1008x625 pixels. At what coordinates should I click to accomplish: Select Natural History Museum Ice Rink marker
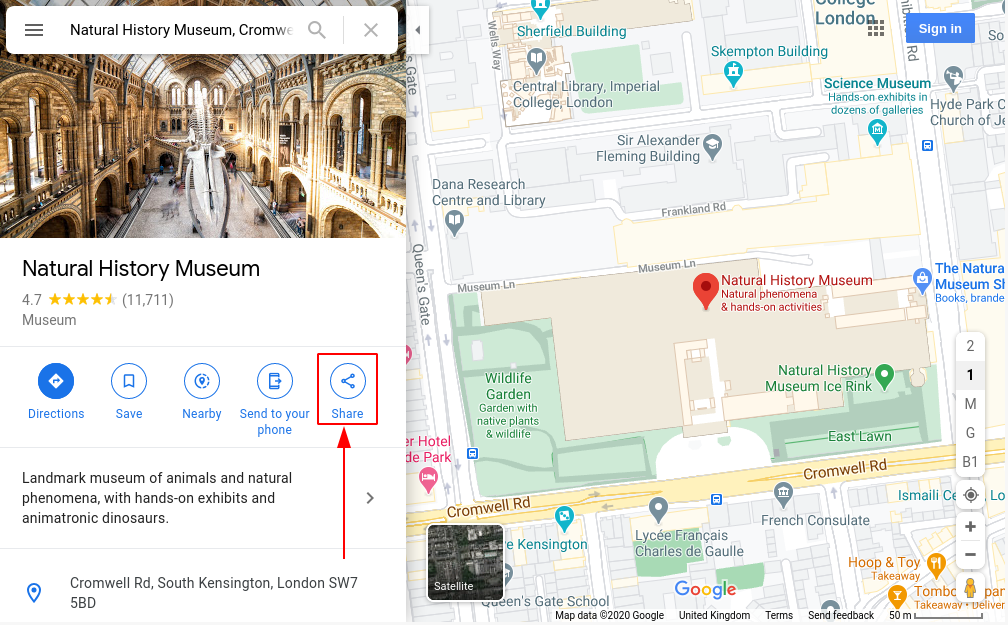[x=885, y=377]
